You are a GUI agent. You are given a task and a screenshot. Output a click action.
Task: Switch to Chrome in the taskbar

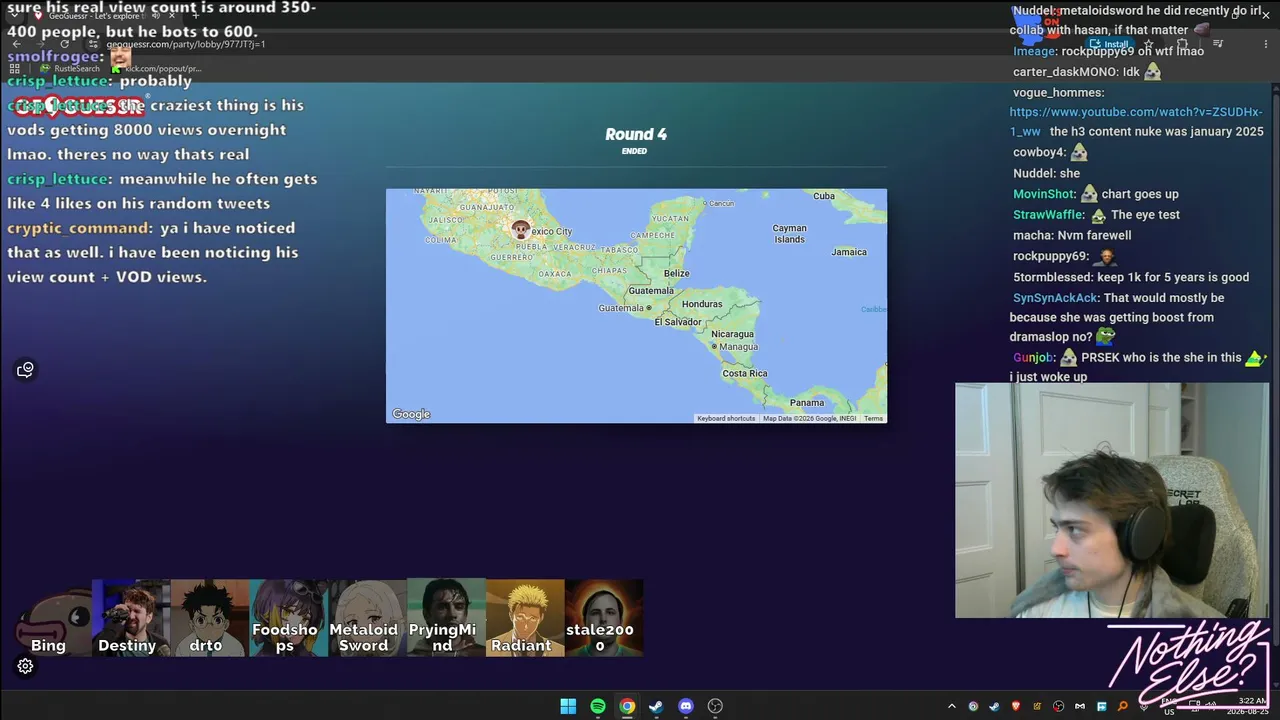627,706
